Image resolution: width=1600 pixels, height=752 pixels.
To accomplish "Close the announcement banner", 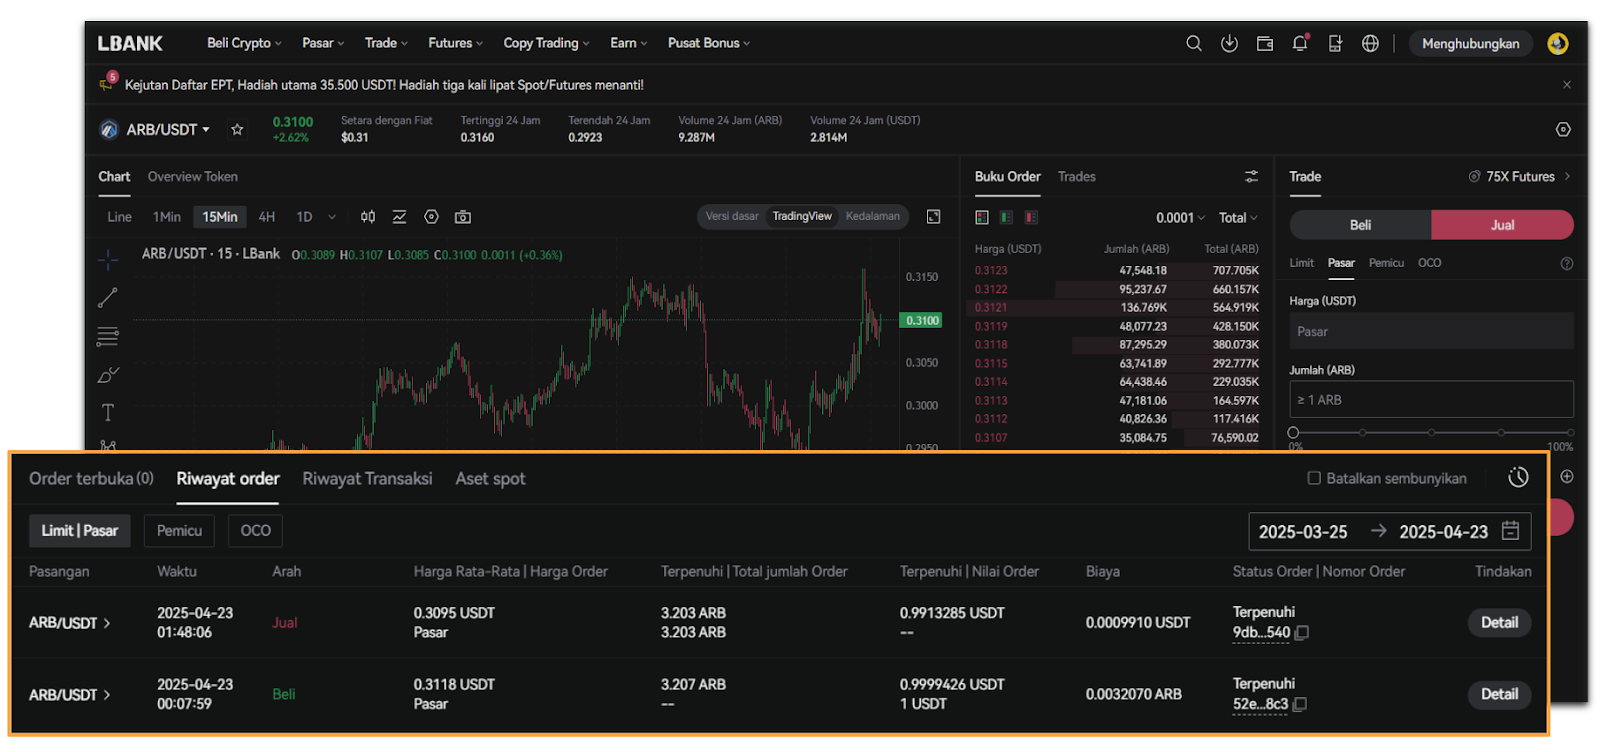I will point(1567,85).
